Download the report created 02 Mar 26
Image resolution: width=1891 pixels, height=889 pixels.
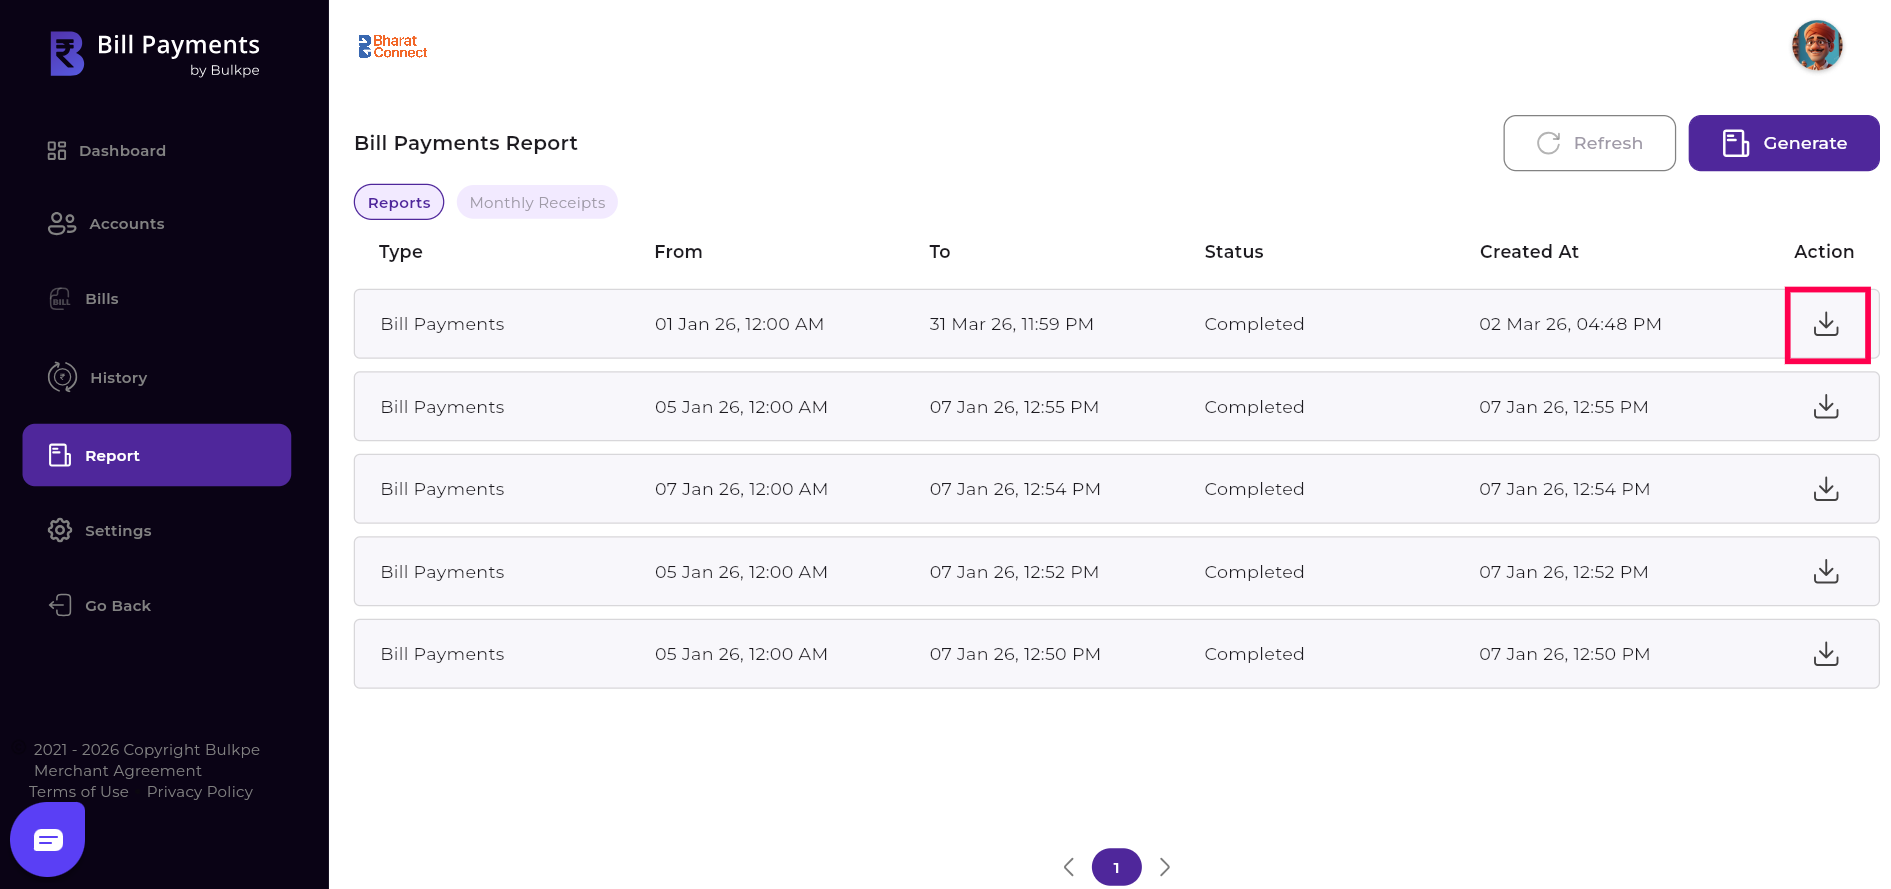(1825, 324)
